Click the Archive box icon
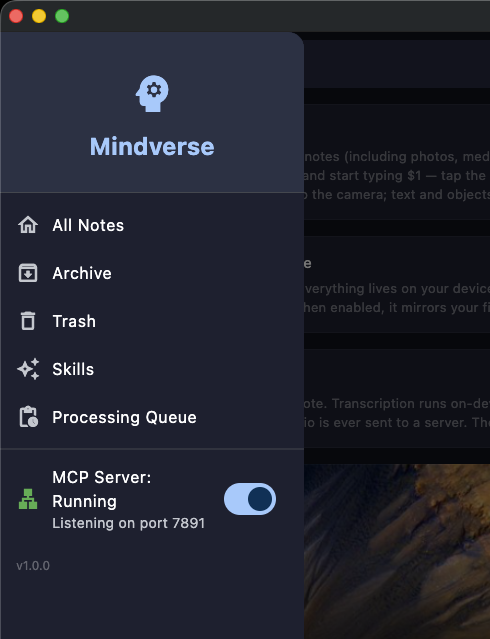This screenshot has width=490, height=639. point(28,273)
